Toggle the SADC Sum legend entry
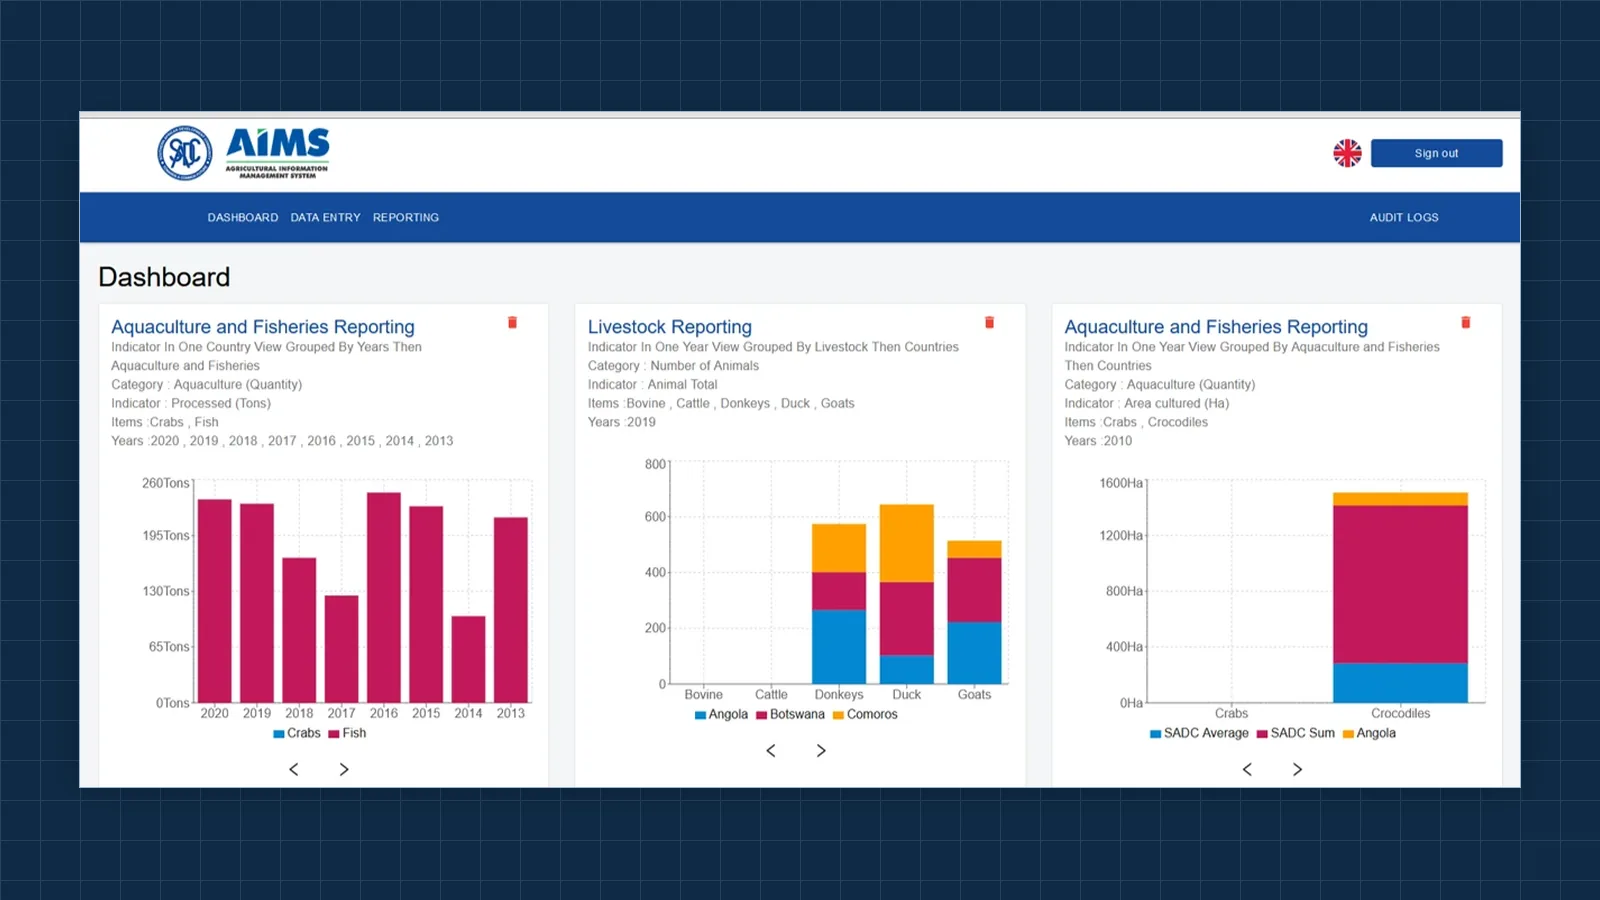The image size is (1600, 900). pyautogui.click(x=1296, y=733)
